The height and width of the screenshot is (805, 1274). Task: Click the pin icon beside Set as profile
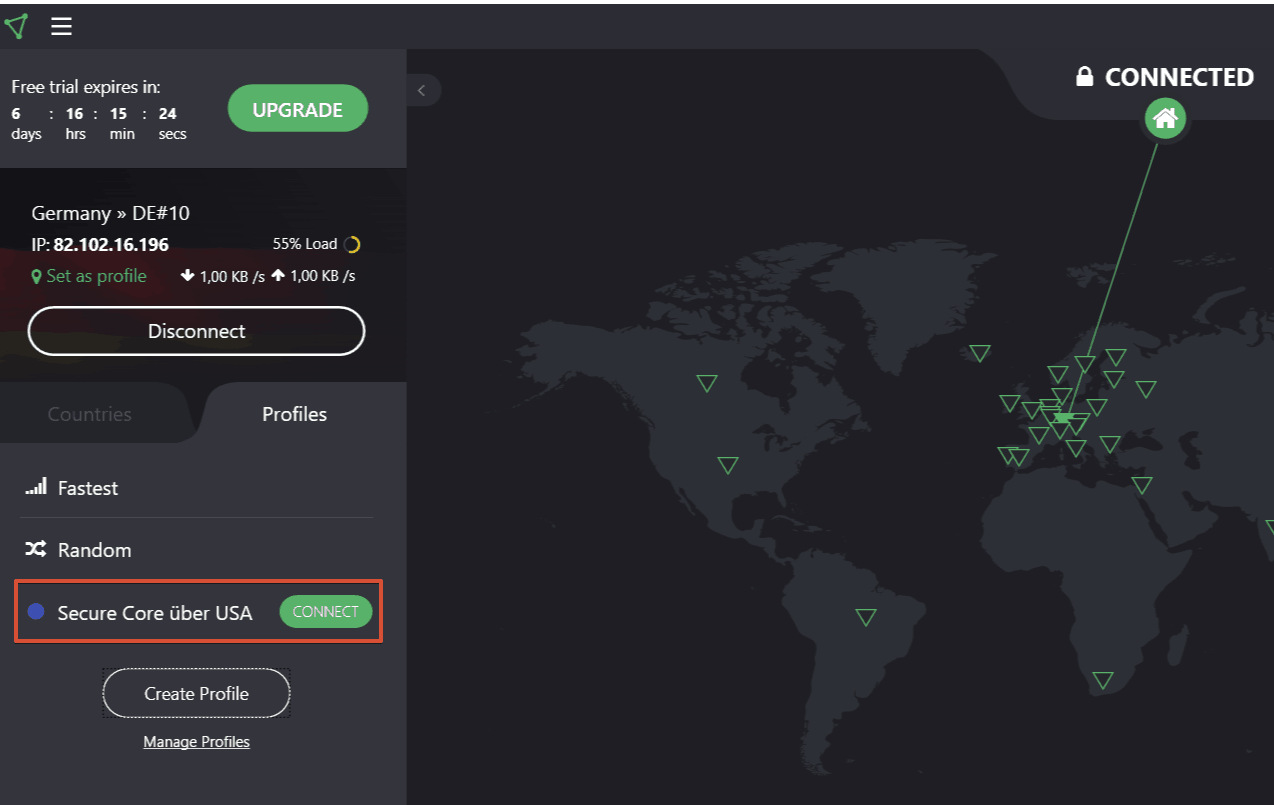[37, 277]
